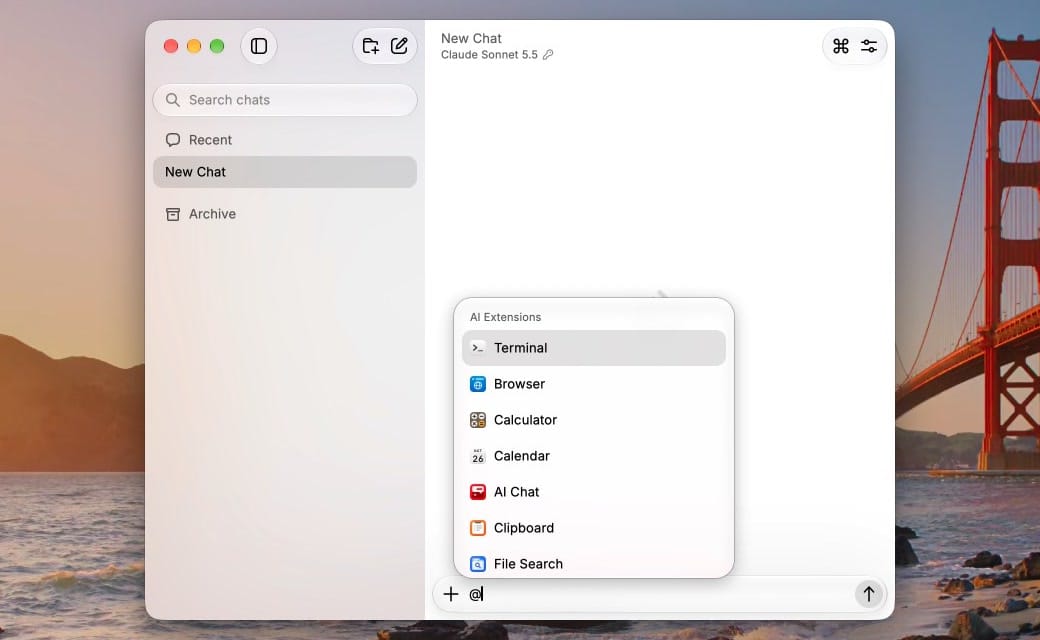Click the Calendar extension icon
This screenshot has height=640, width=1040.
(478, 456)
